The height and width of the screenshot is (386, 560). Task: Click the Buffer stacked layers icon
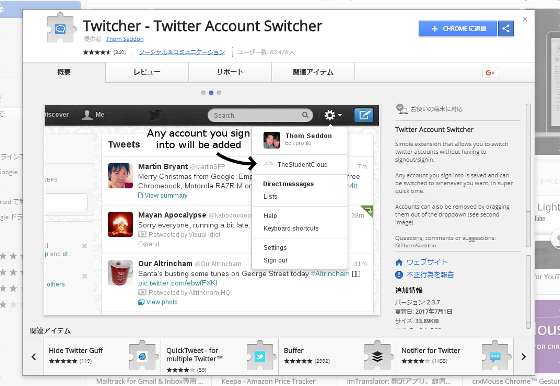(378, 356)
